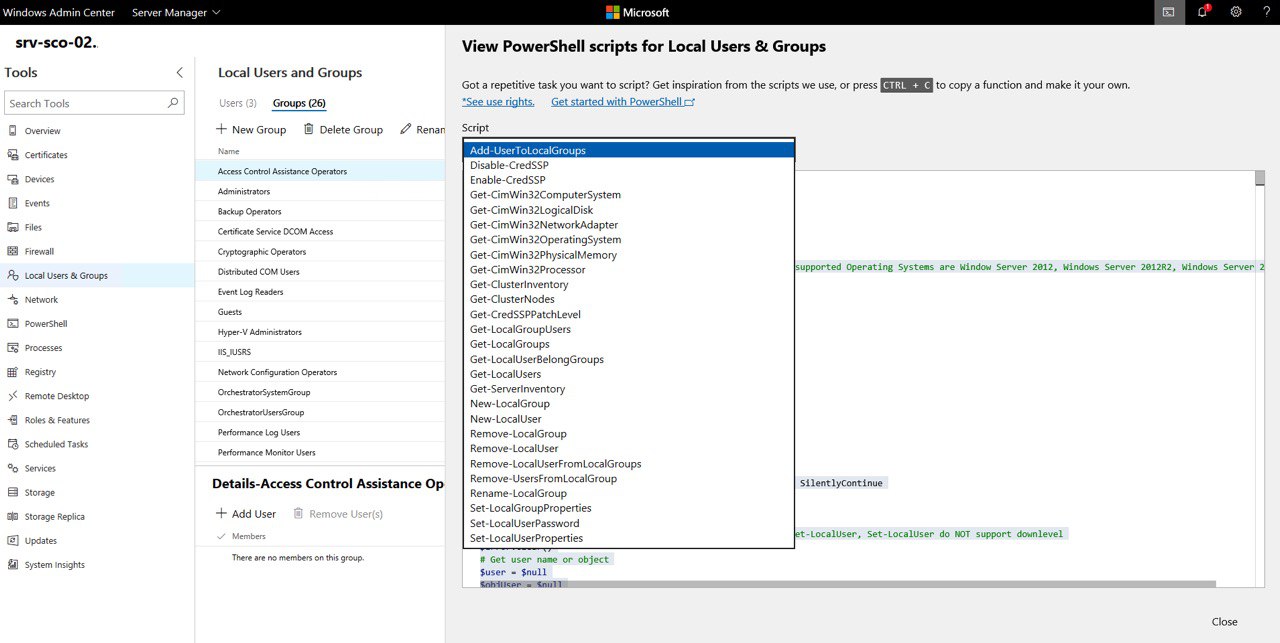Choose New-LocalGroup in script list
The image size is (1280, 643).
(629, 404)
